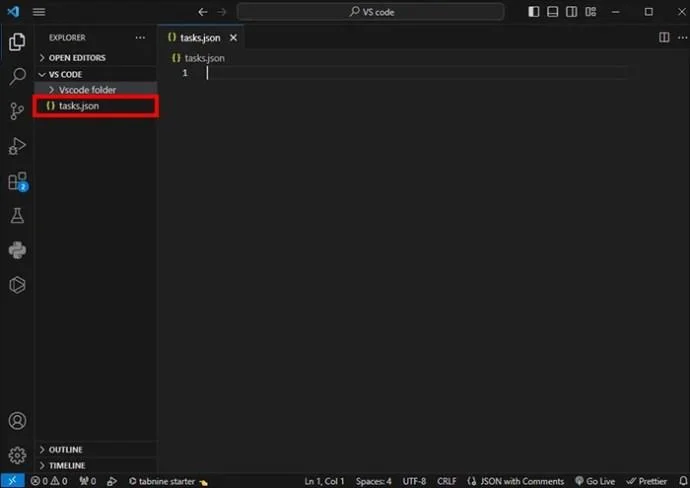Open remote window status bar button
The height and width of the screenshot is (488, 690).
(12, 481)
